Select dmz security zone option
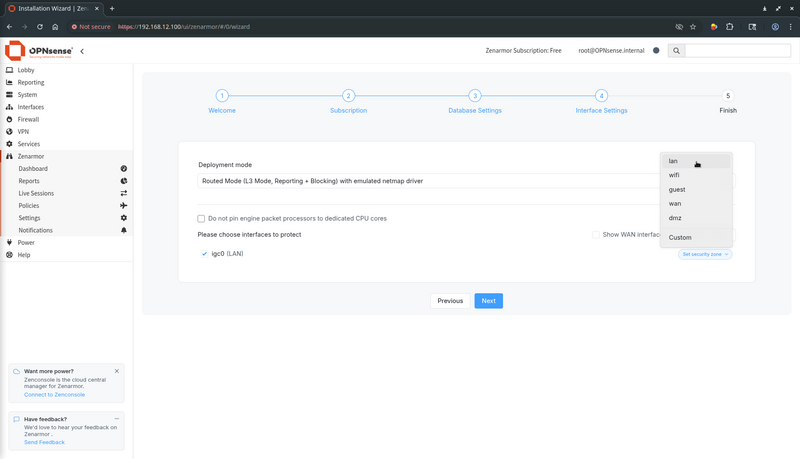The image size is (800, 459). coord(696,218)
